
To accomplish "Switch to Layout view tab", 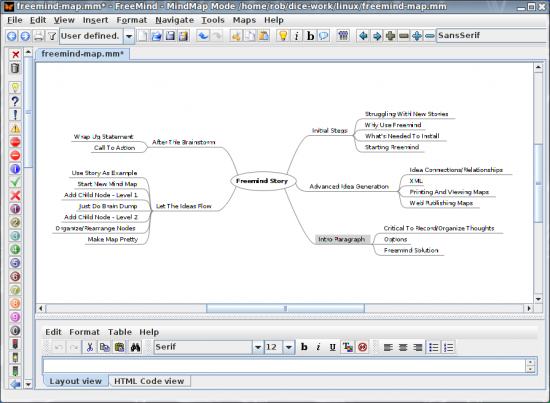I will pos(75,381).
